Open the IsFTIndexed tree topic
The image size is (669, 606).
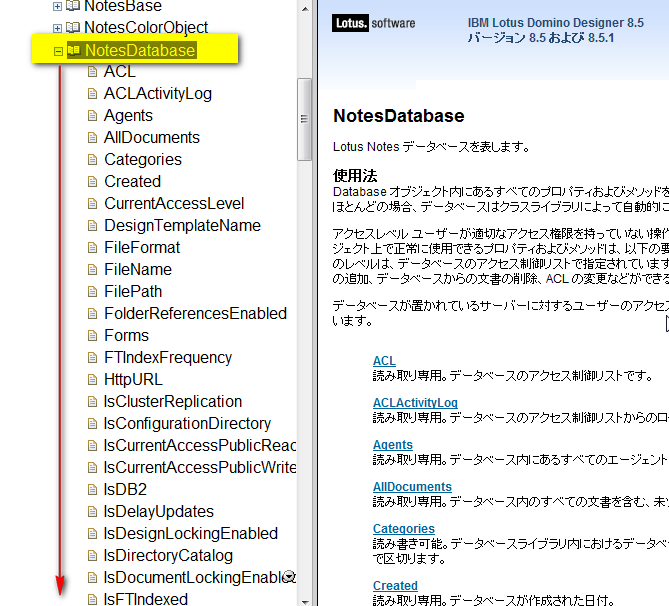145,599
